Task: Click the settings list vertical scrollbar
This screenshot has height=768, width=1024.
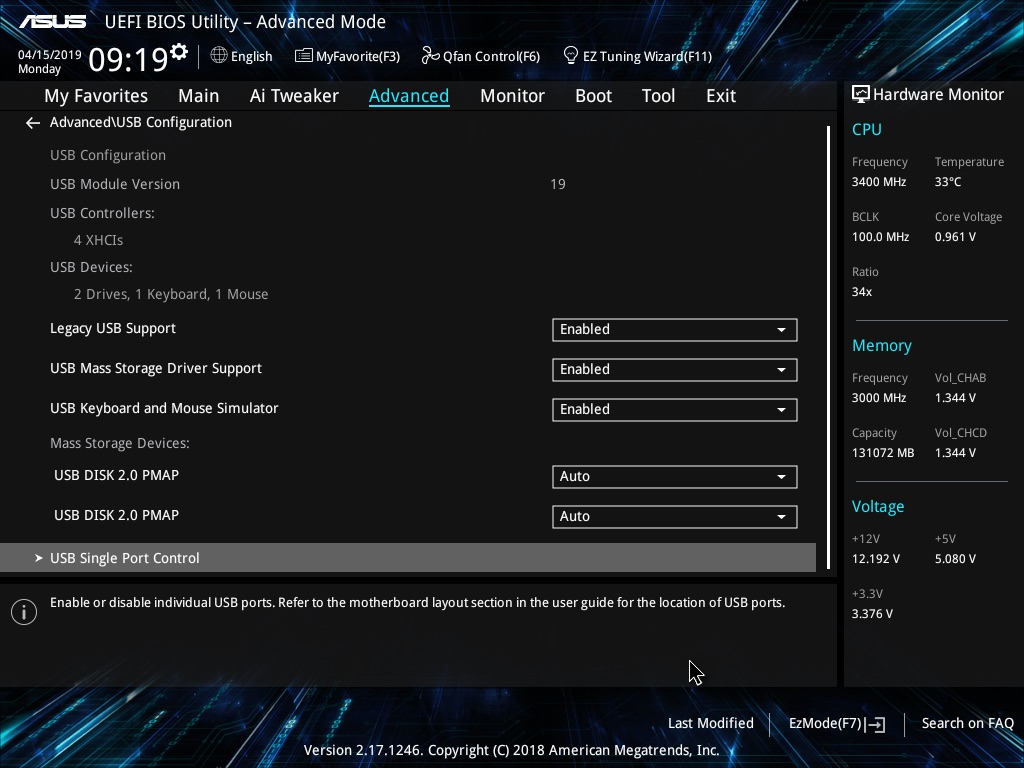Action: 828,347
